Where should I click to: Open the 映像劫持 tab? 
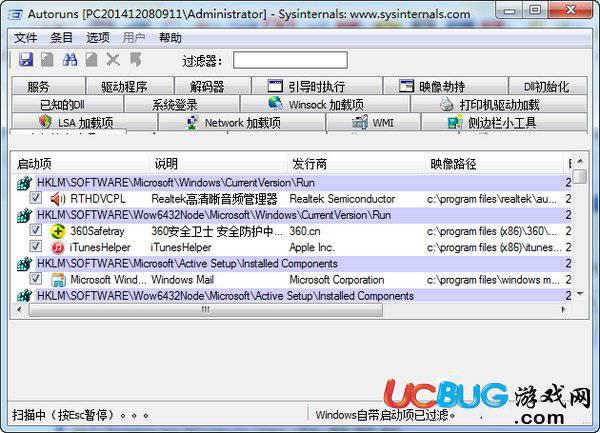445,86
